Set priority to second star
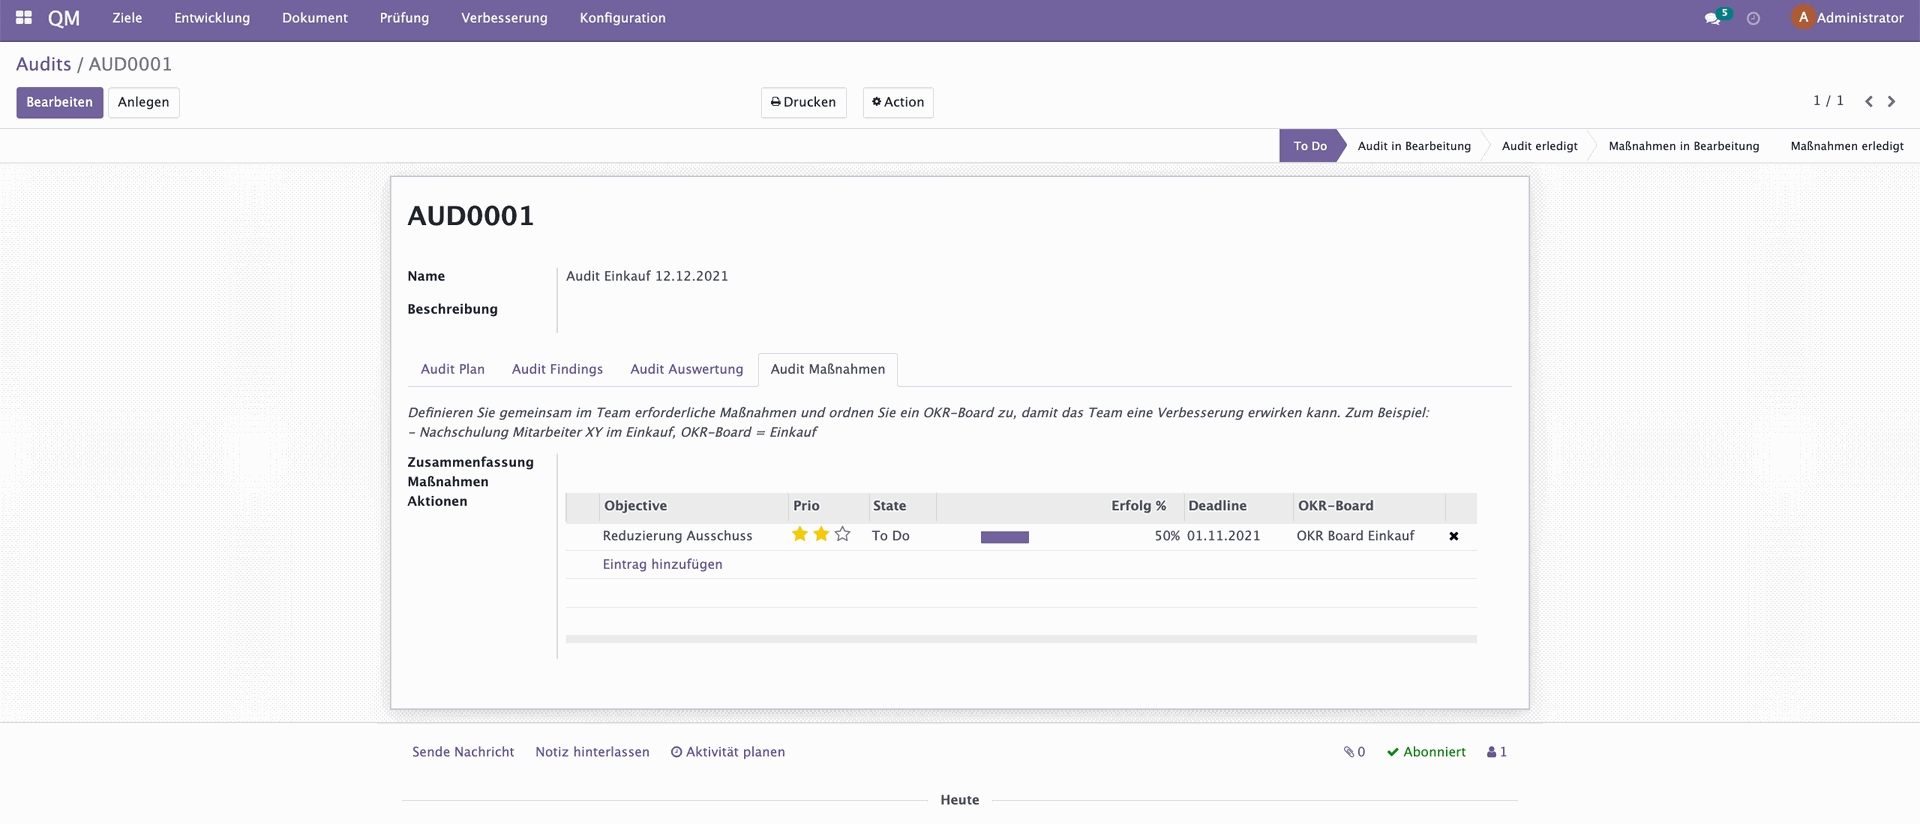The width and height of the screenshot is (1920, 824). coord(821,535)
